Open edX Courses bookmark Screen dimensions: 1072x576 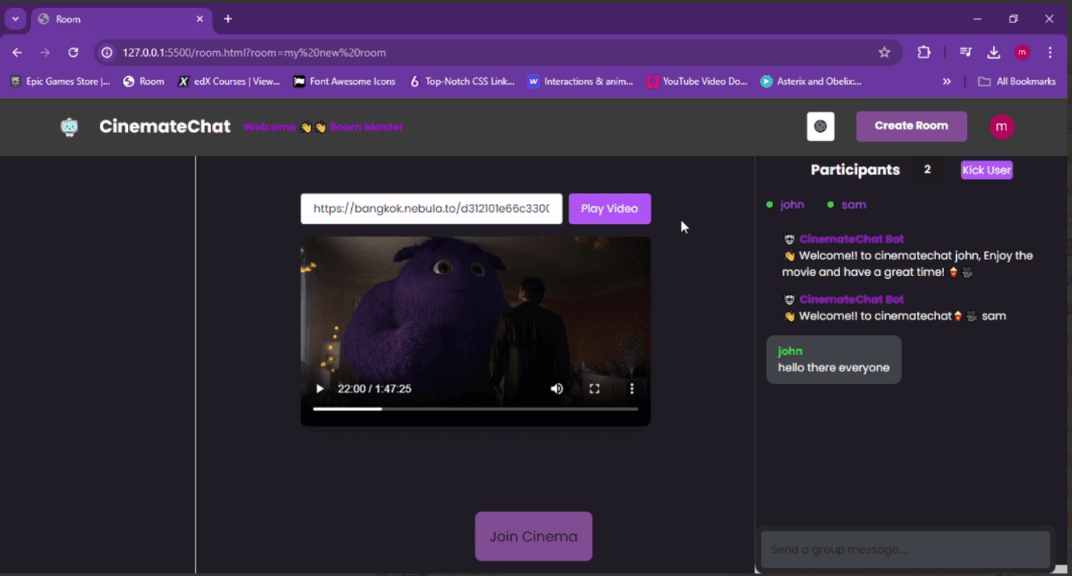229,81
